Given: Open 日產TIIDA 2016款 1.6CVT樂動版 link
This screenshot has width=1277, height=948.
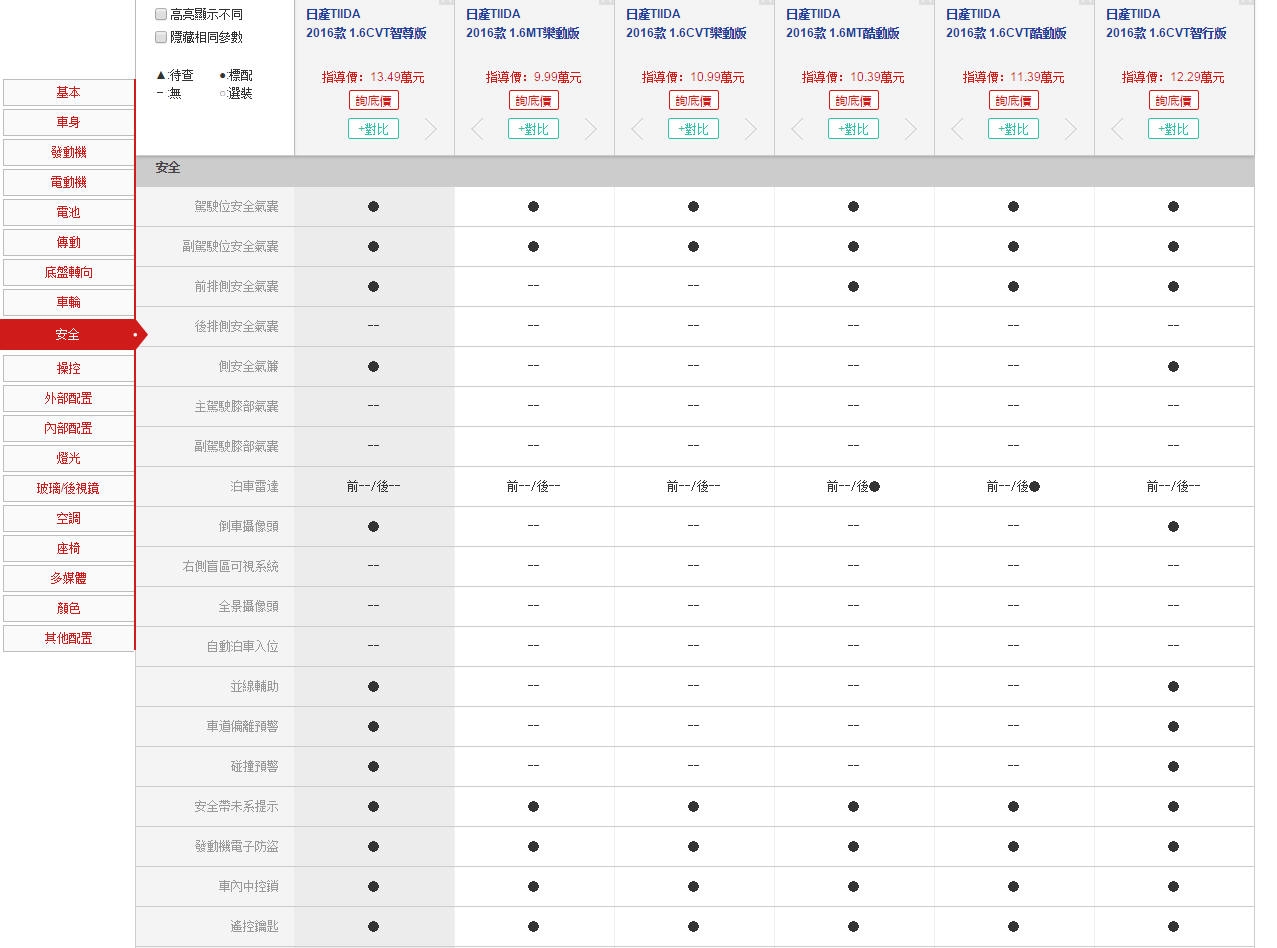Looking at the screenshot, I should pyautogui.click(x=686, y=24).
